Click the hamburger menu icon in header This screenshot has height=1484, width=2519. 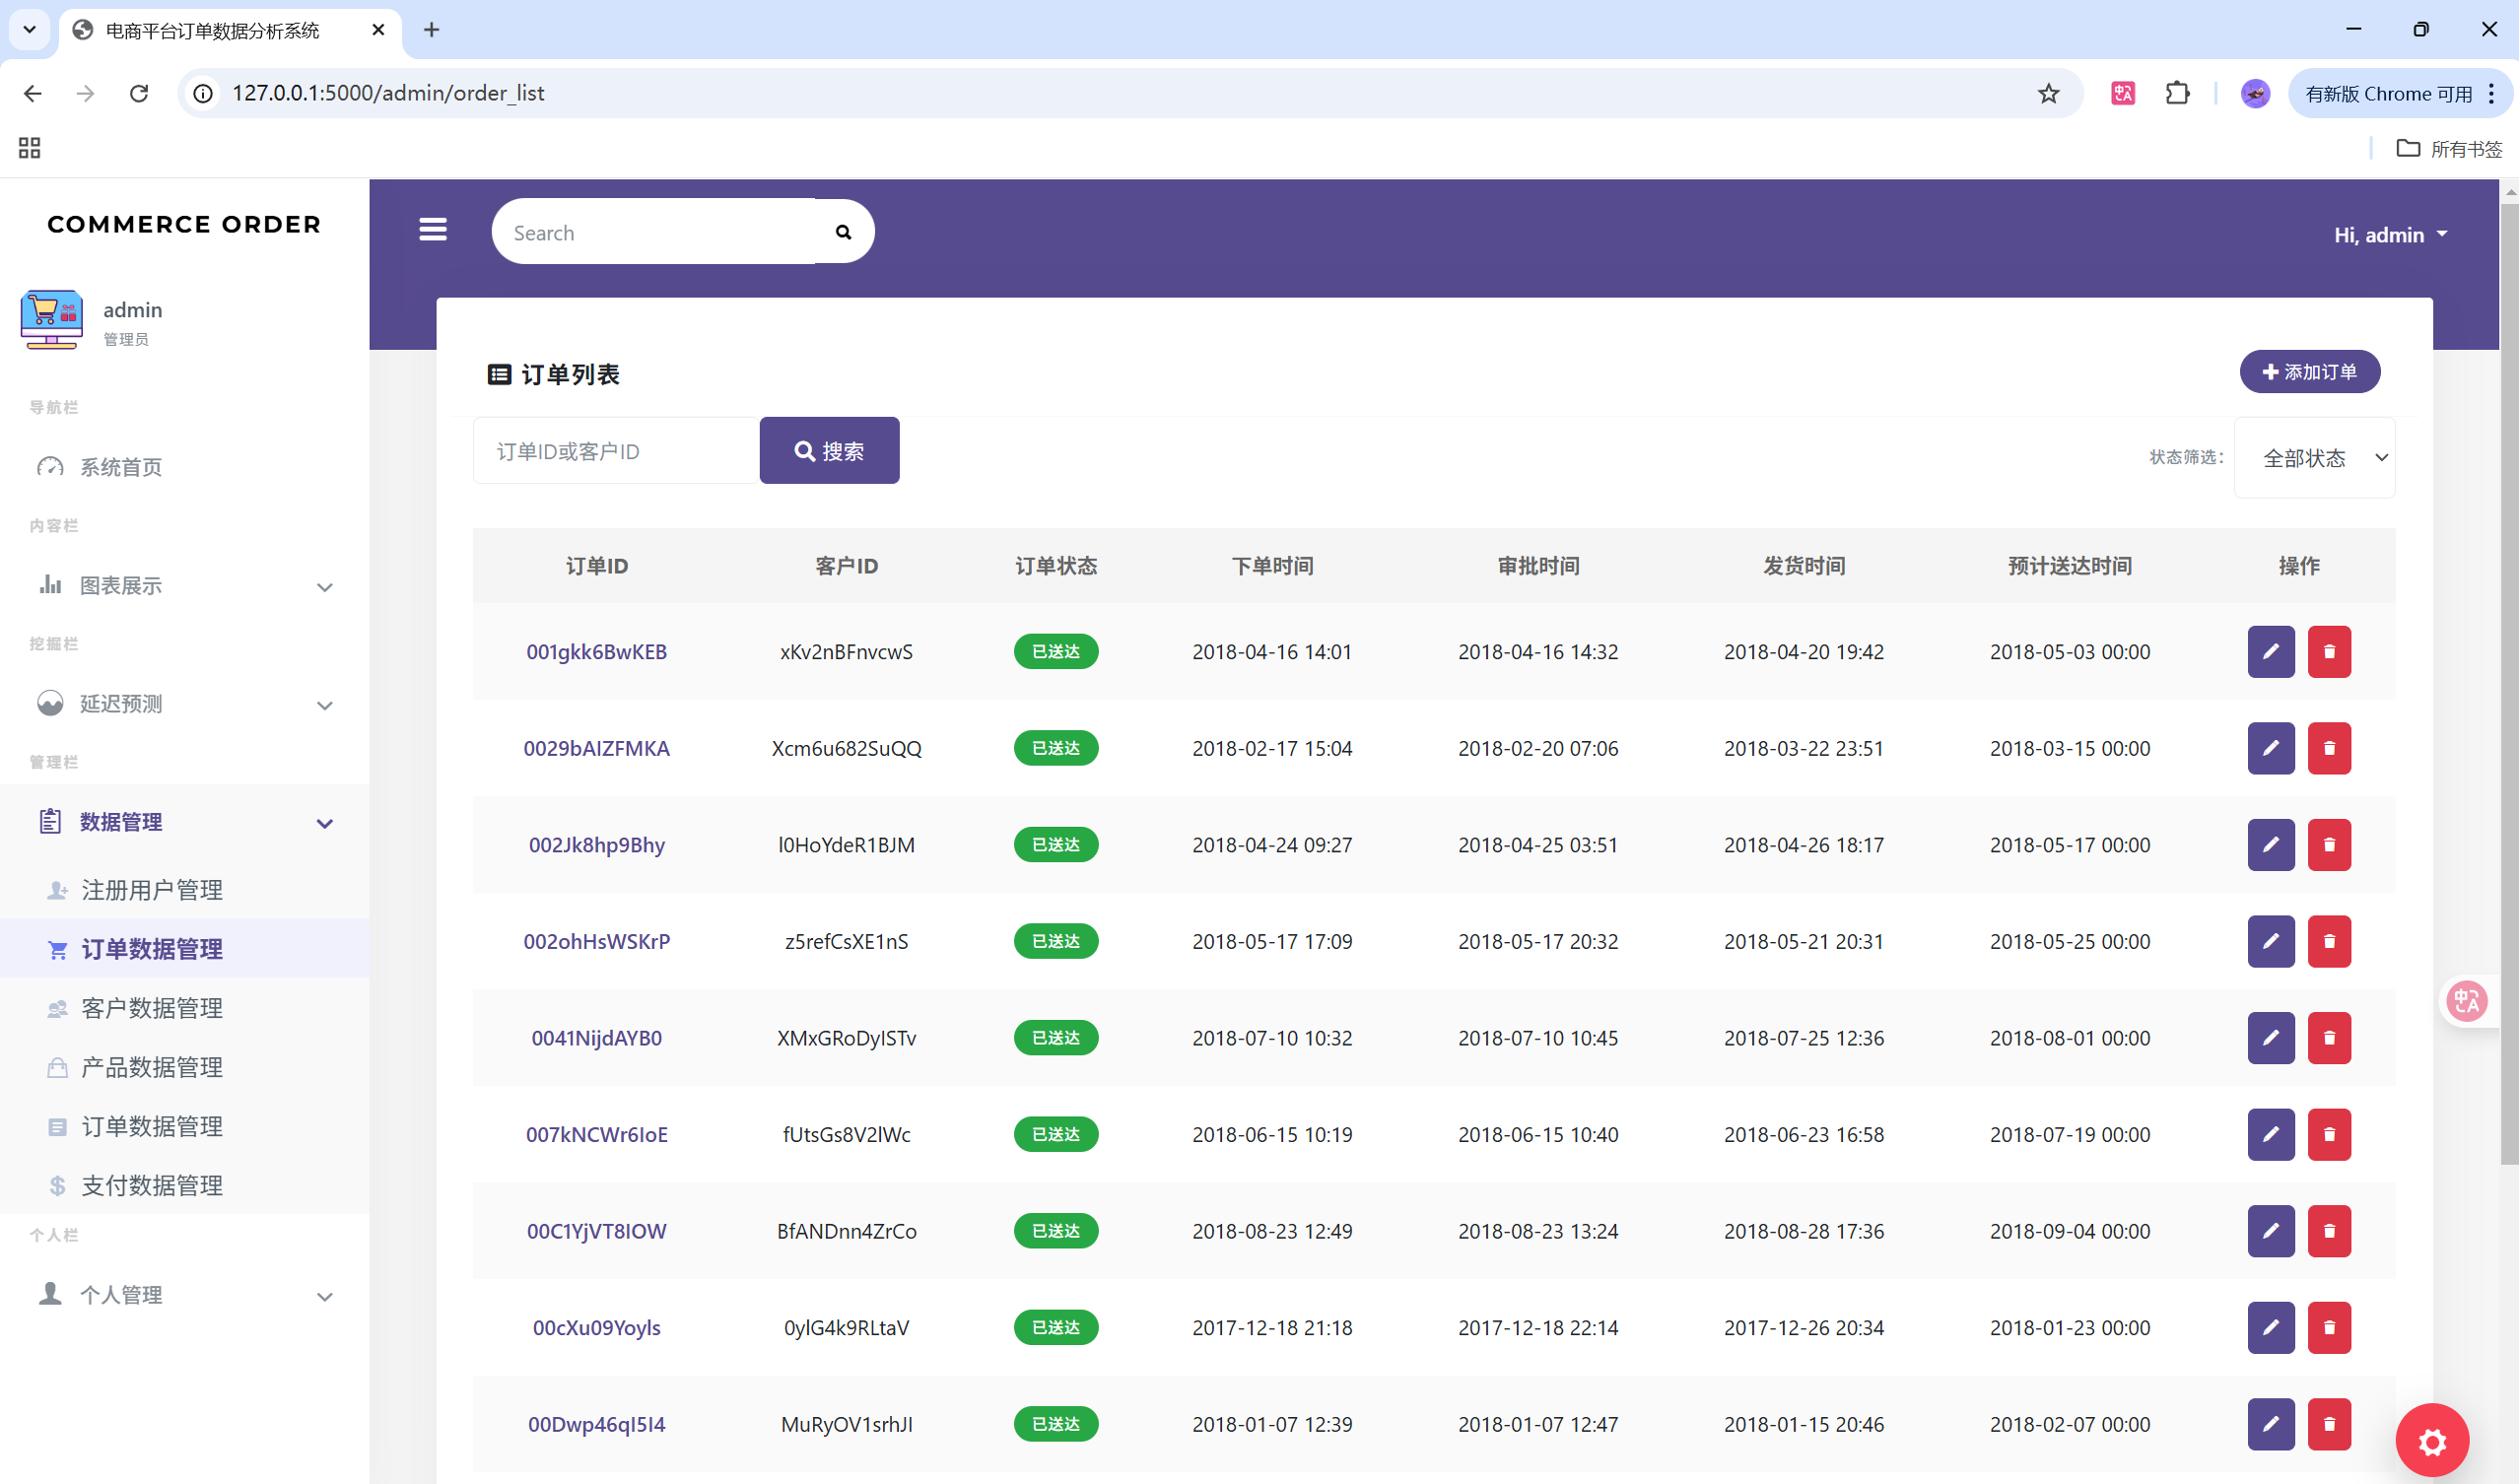click(x=432, y=230)
